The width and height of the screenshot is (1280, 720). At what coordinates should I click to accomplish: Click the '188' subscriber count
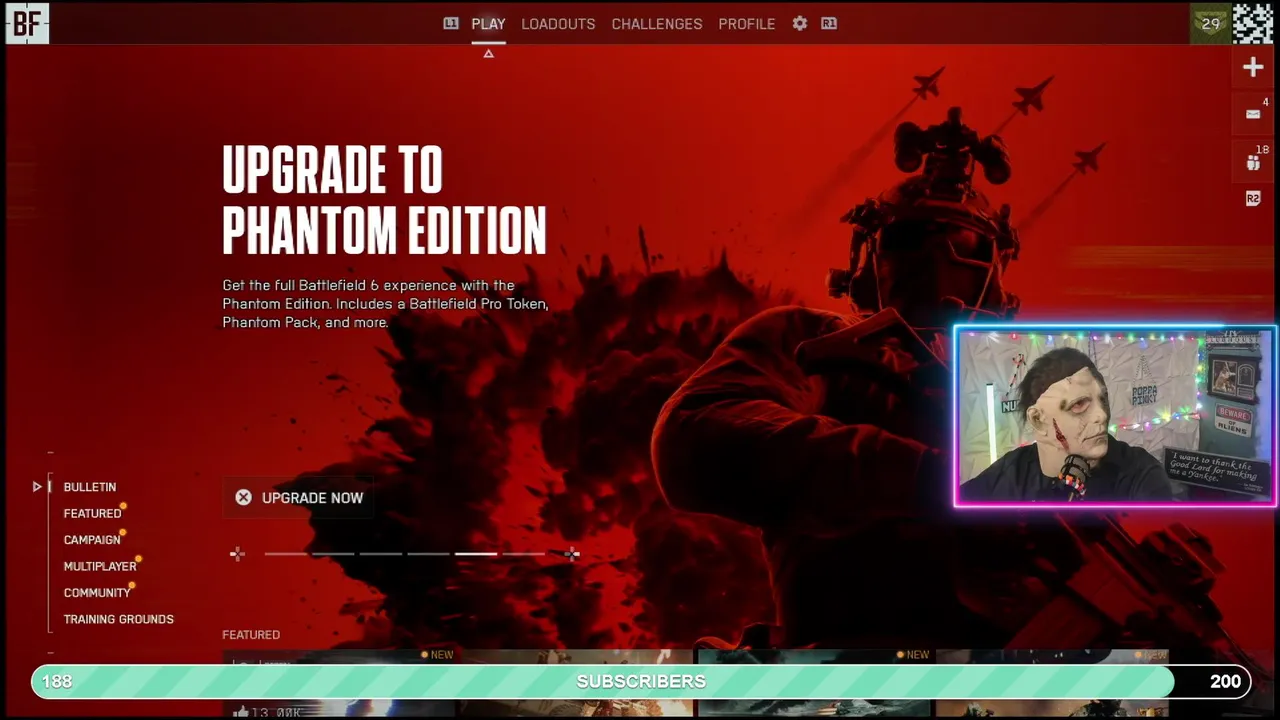point(57,682)
